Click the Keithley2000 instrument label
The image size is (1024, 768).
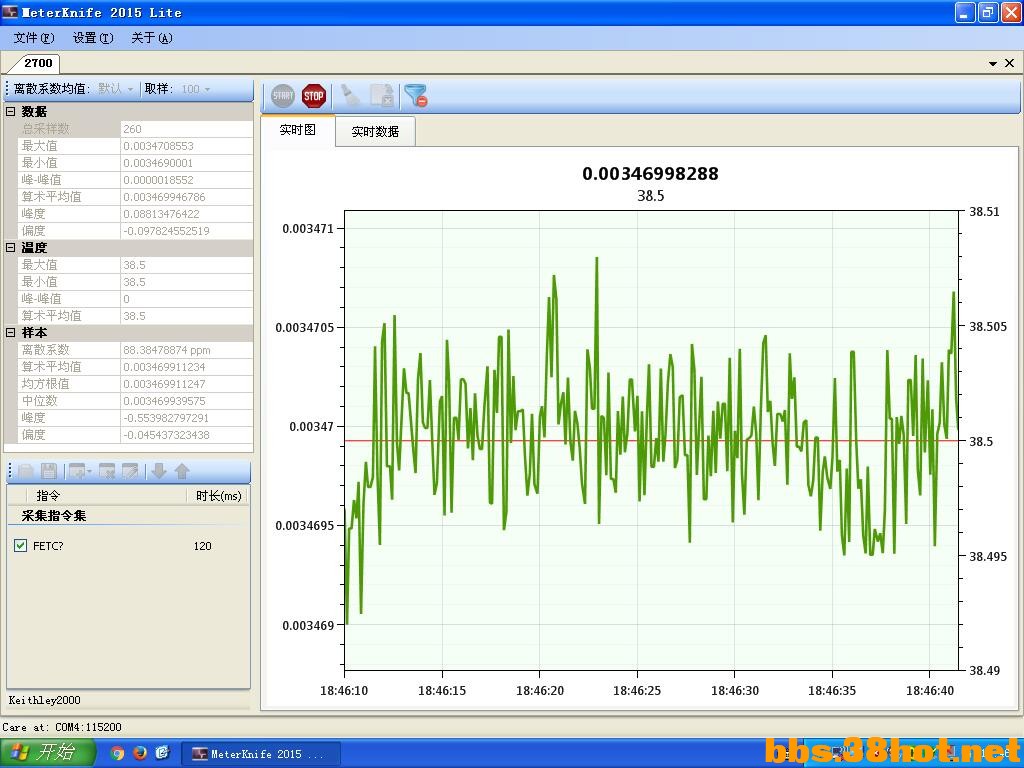click(44, 700)
